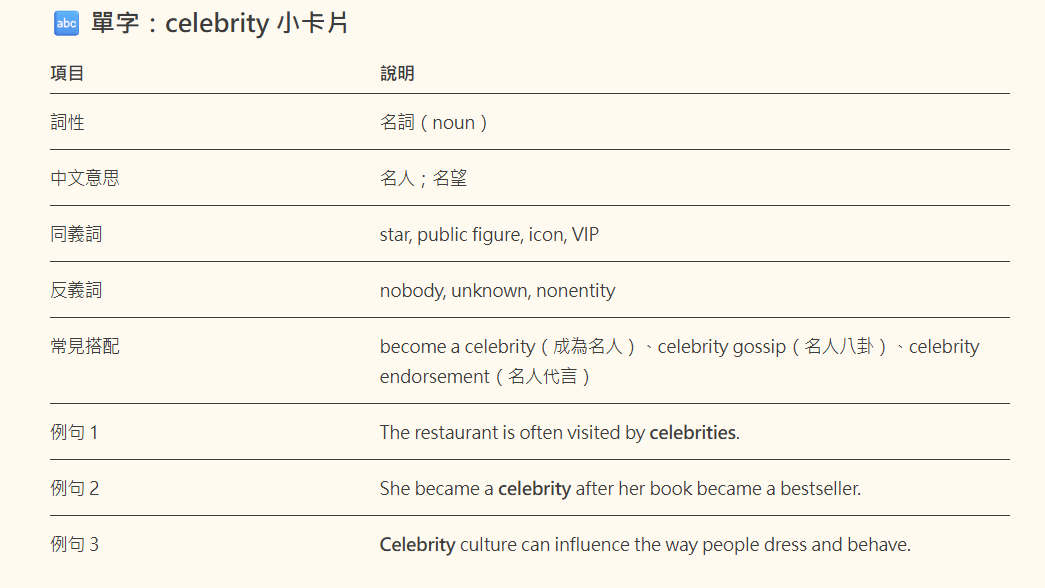Click the 名詞 (noun) cell
This screenshot has width=1045, height=588.
[x=434, y=123]
